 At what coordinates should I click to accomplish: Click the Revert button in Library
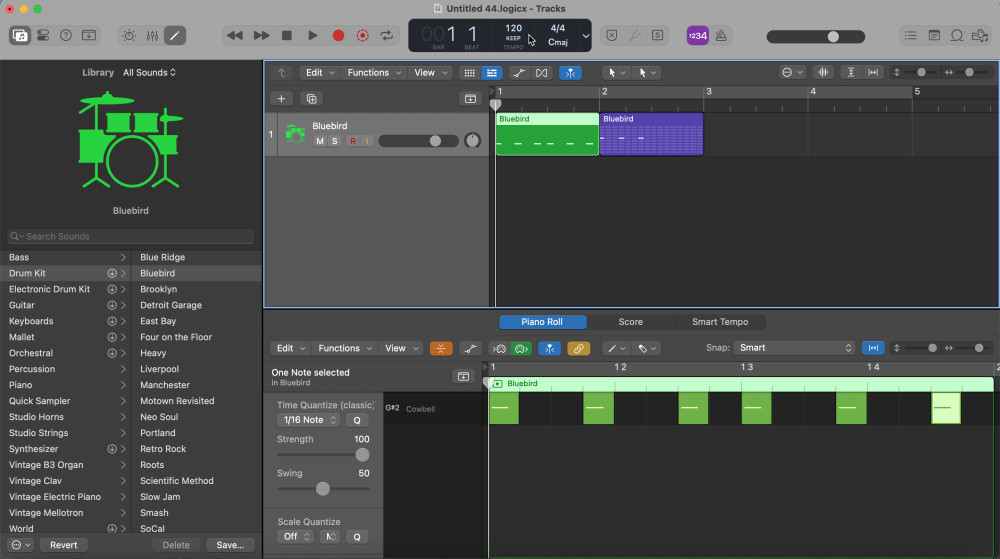click(x=63, y=545)
